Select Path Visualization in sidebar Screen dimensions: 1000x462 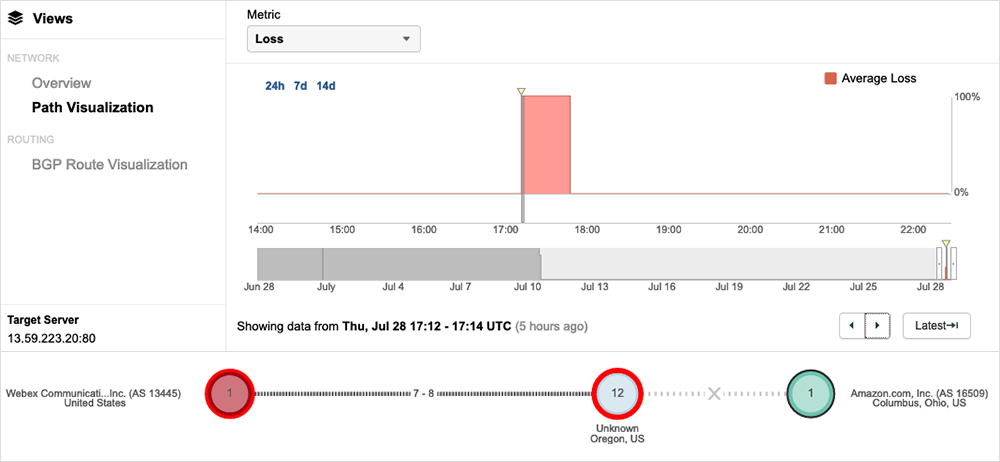pos(92,107)
